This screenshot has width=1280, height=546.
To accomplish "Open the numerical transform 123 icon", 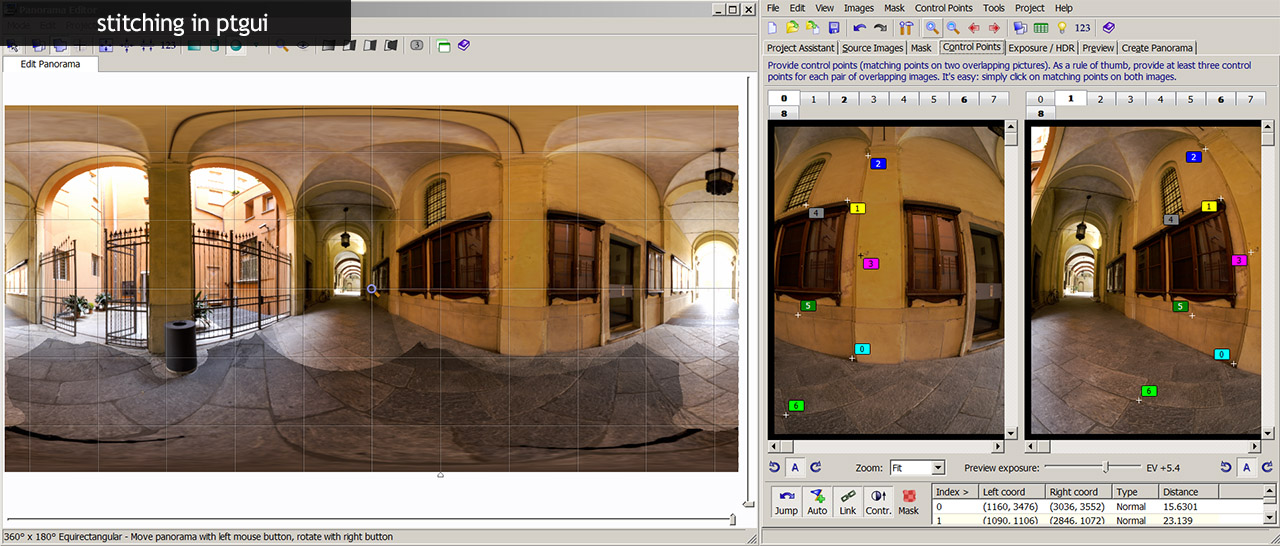I will tap(1082, 28).
